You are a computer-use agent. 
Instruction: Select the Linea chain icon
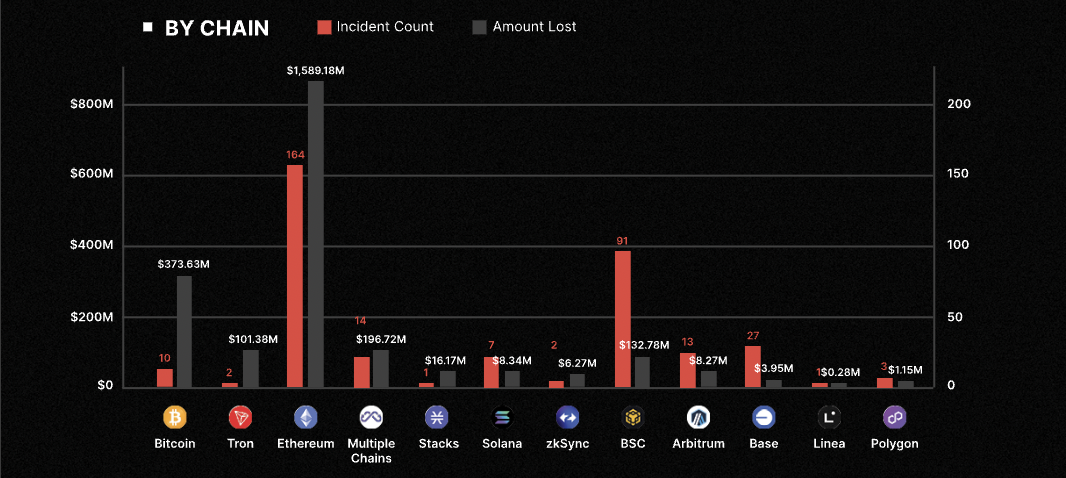point(829,416)
